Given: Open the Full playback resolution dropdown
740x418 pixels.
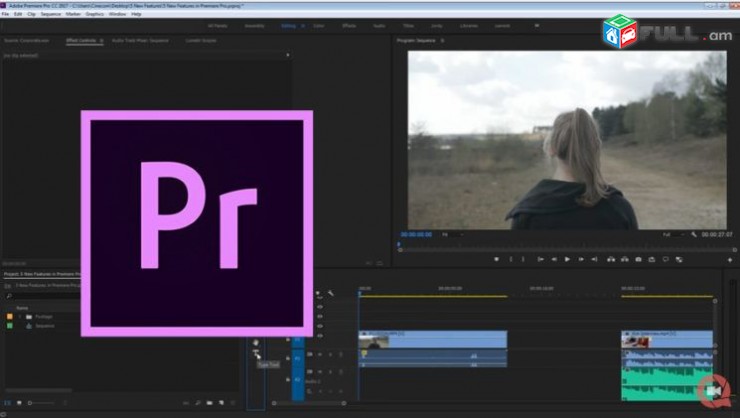Looking at the screenshot, I should pos(673,234).
